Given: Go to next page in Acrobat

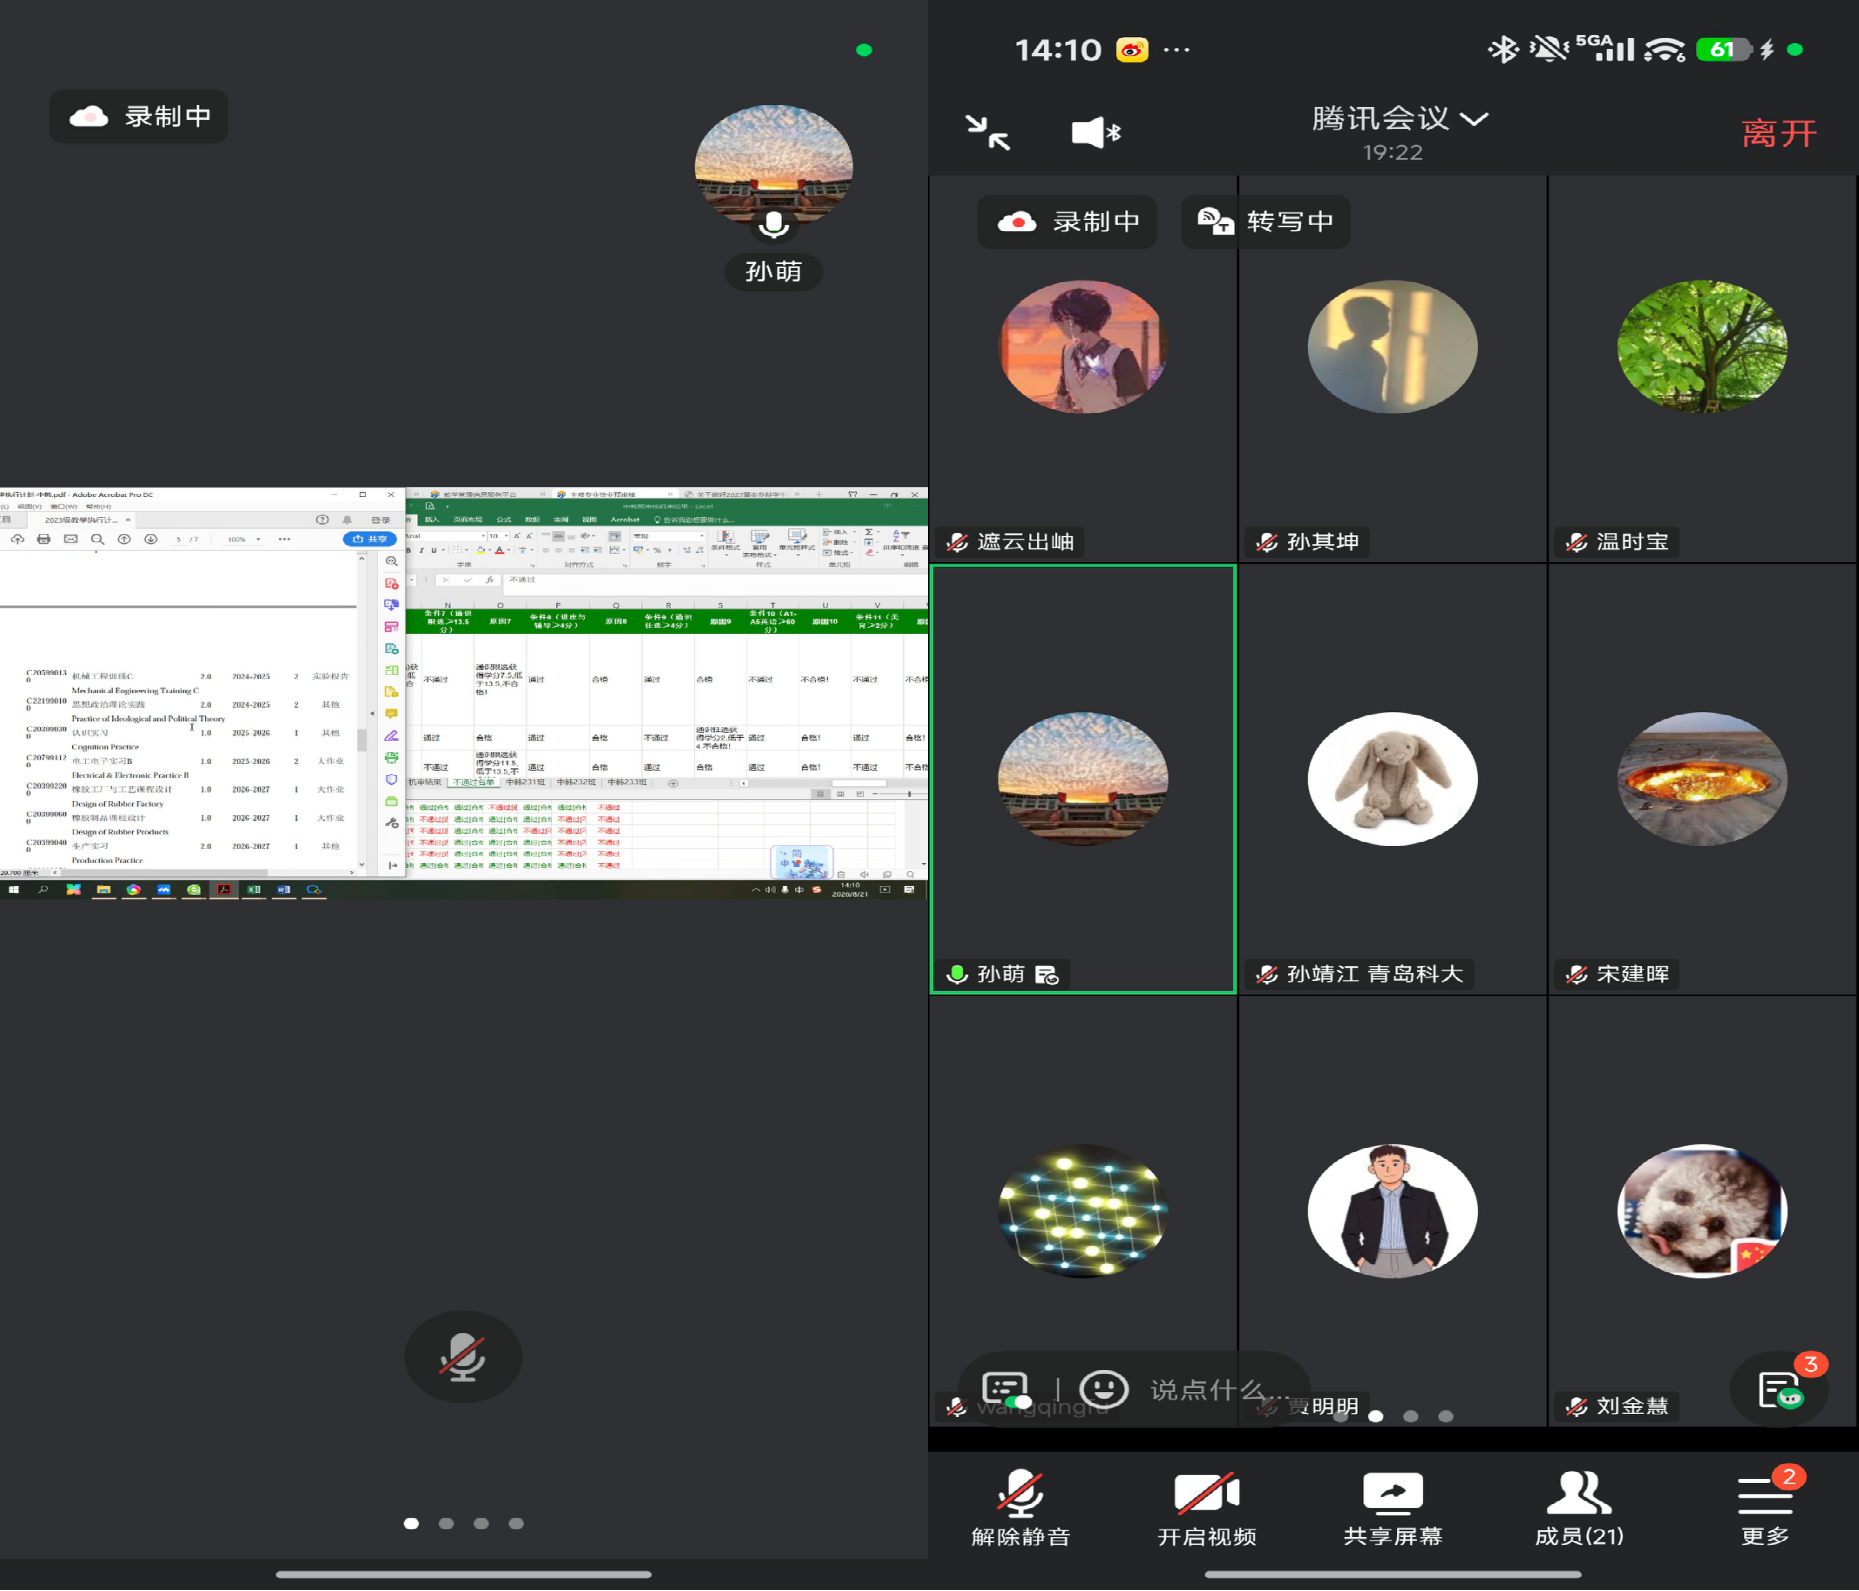Looking at the screenshot, I should coord(151,539).
